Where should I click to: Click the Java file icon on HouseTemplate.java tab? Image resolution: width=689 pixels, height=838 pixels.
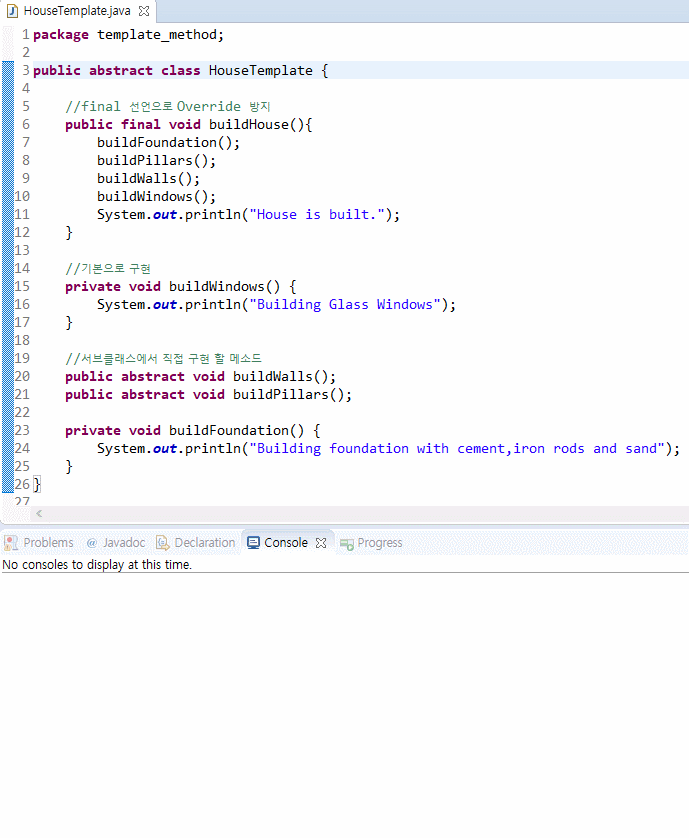pyautogui.click(x=12, y=11)
